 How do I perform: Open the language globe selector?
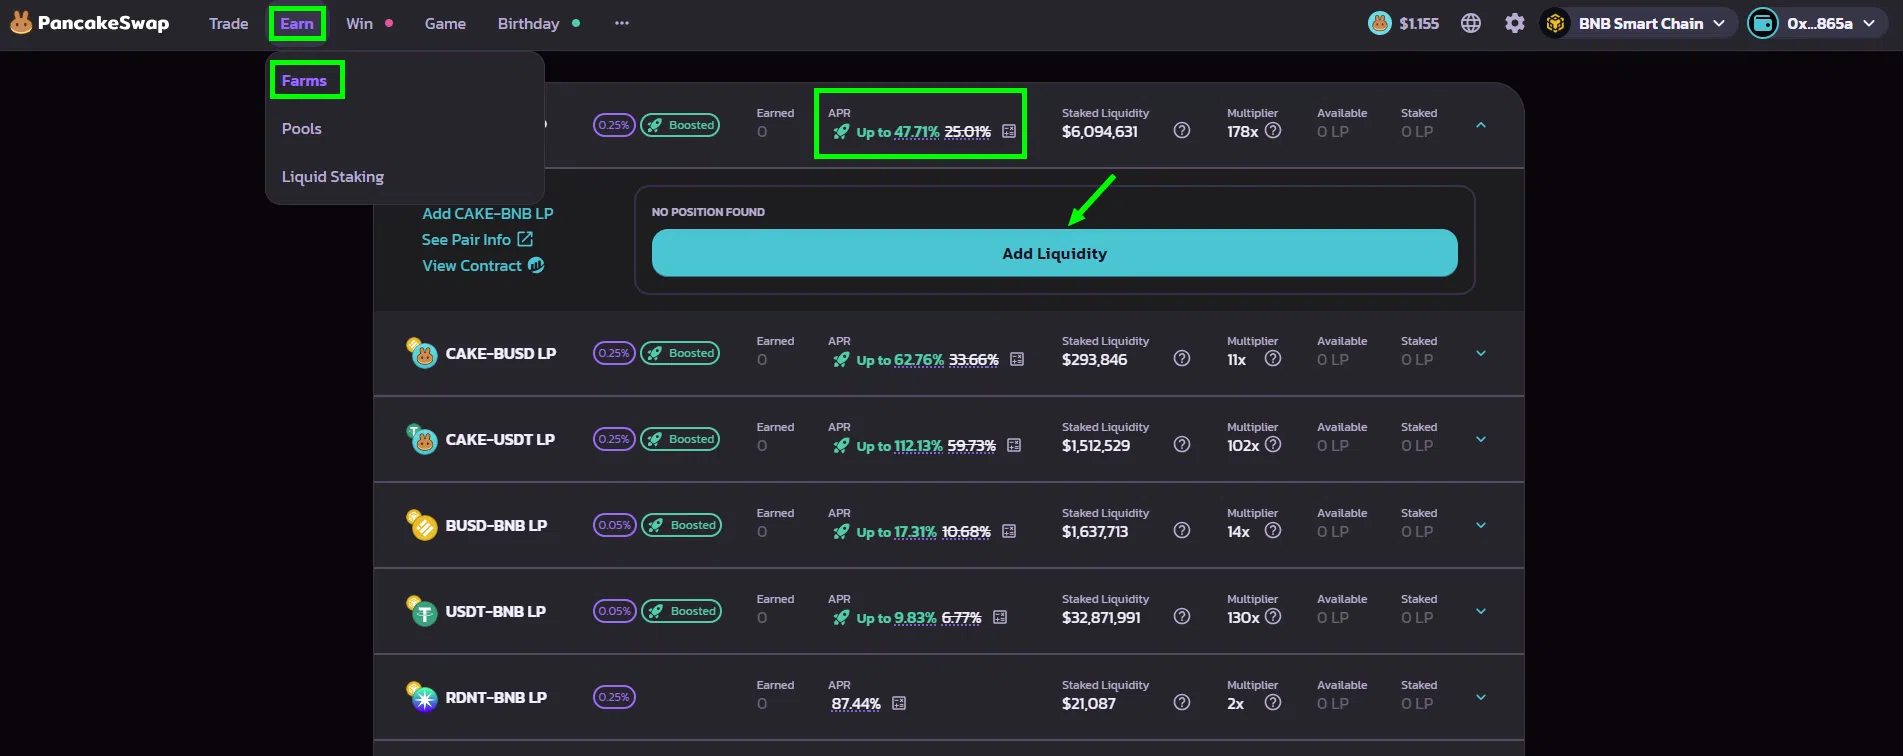(1471, 23)
